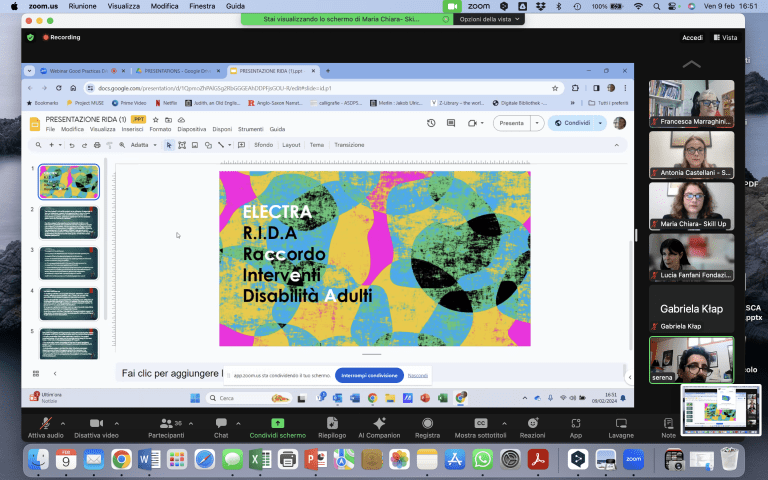Click the Condividi share button in Slides

pyautogui.click(x=572, y=123)
